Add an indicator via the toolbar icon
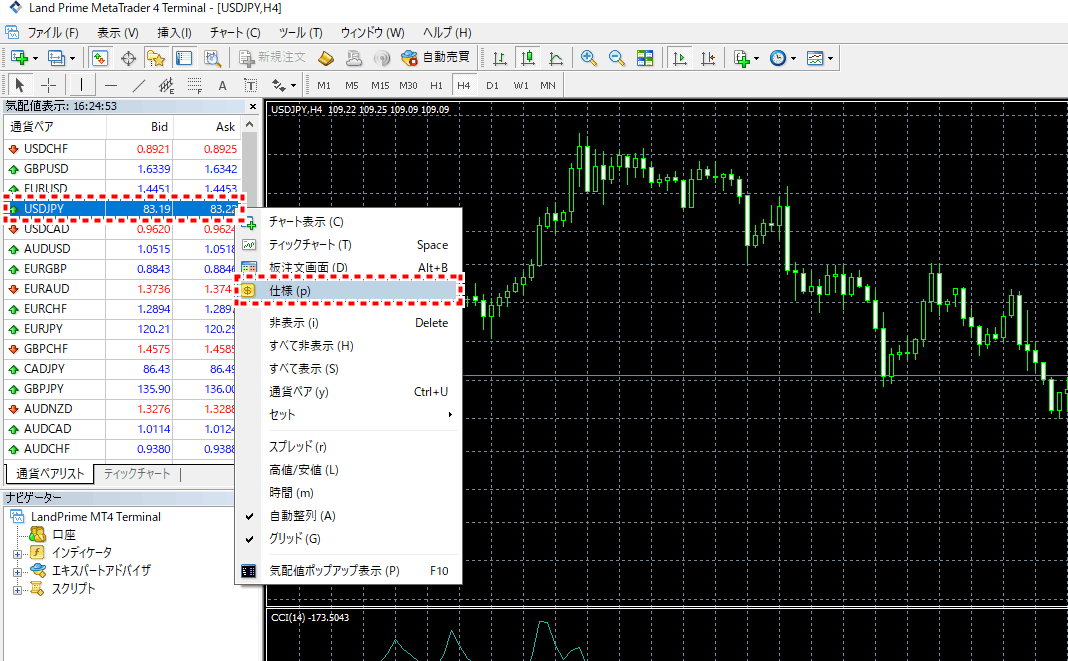The width and height of the screenshot is (1068, 661). [x=741, y=58]
